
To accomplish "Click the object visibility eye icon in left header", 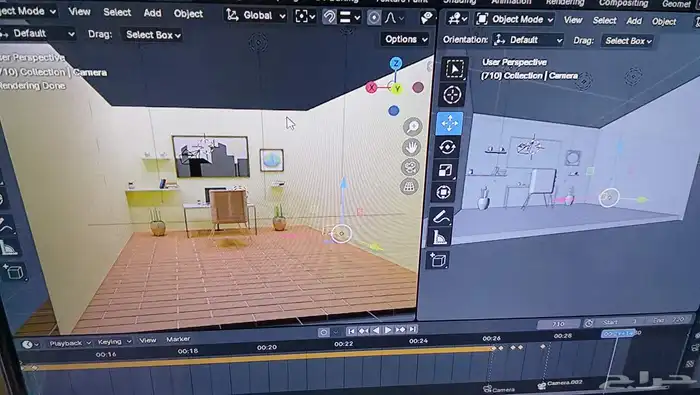I will [427, 17].
